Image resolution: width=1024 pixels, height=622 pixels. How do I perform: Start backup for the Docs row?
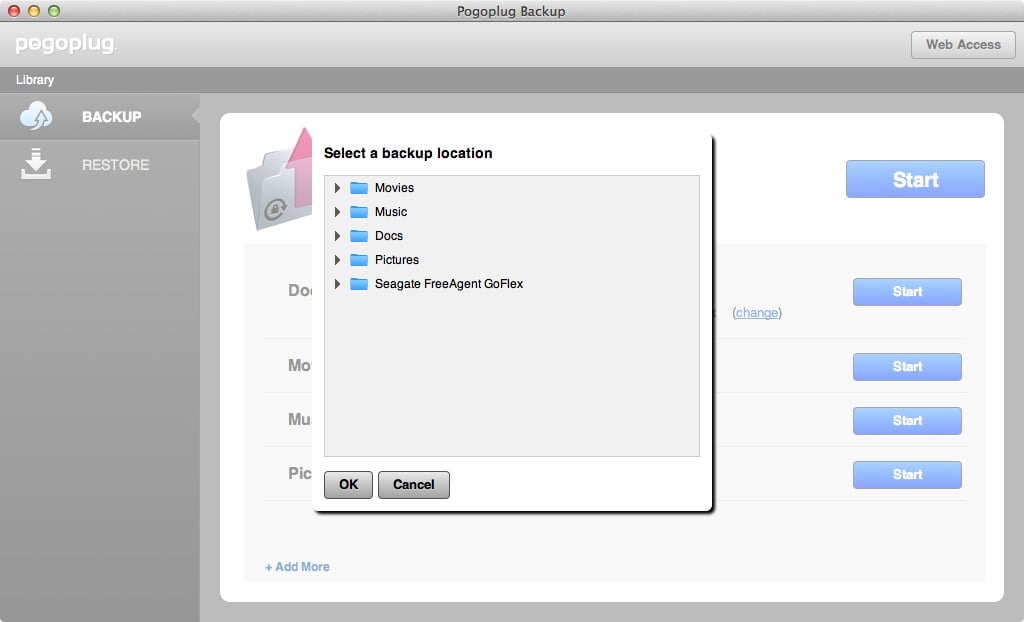(x=907, y=292)
